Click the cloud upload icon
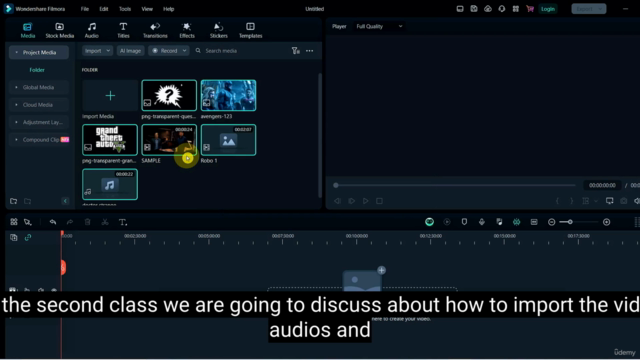The image size is (640, 360). (x=488, y=9)
